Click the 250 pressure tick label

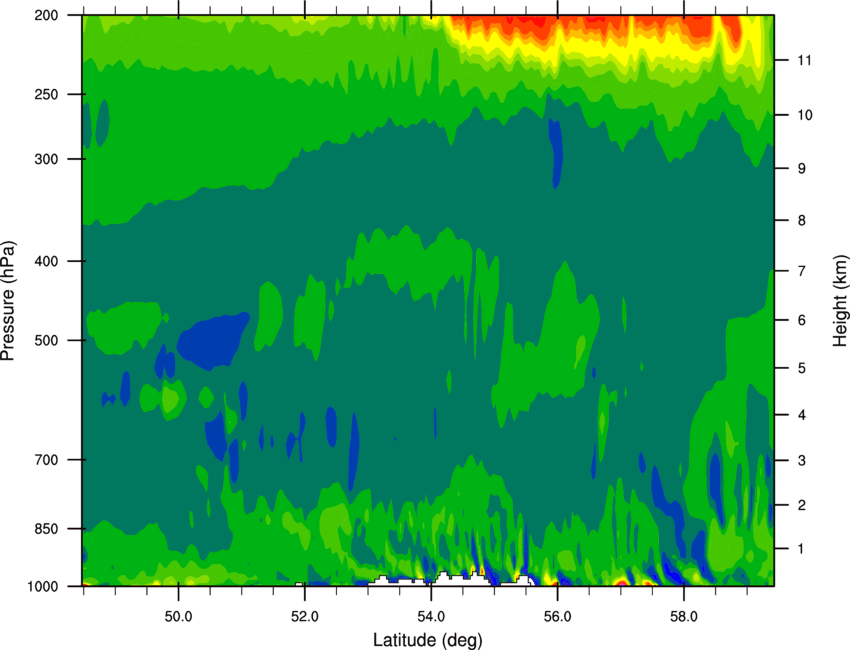pyautogui.click(x=47, y=94)
